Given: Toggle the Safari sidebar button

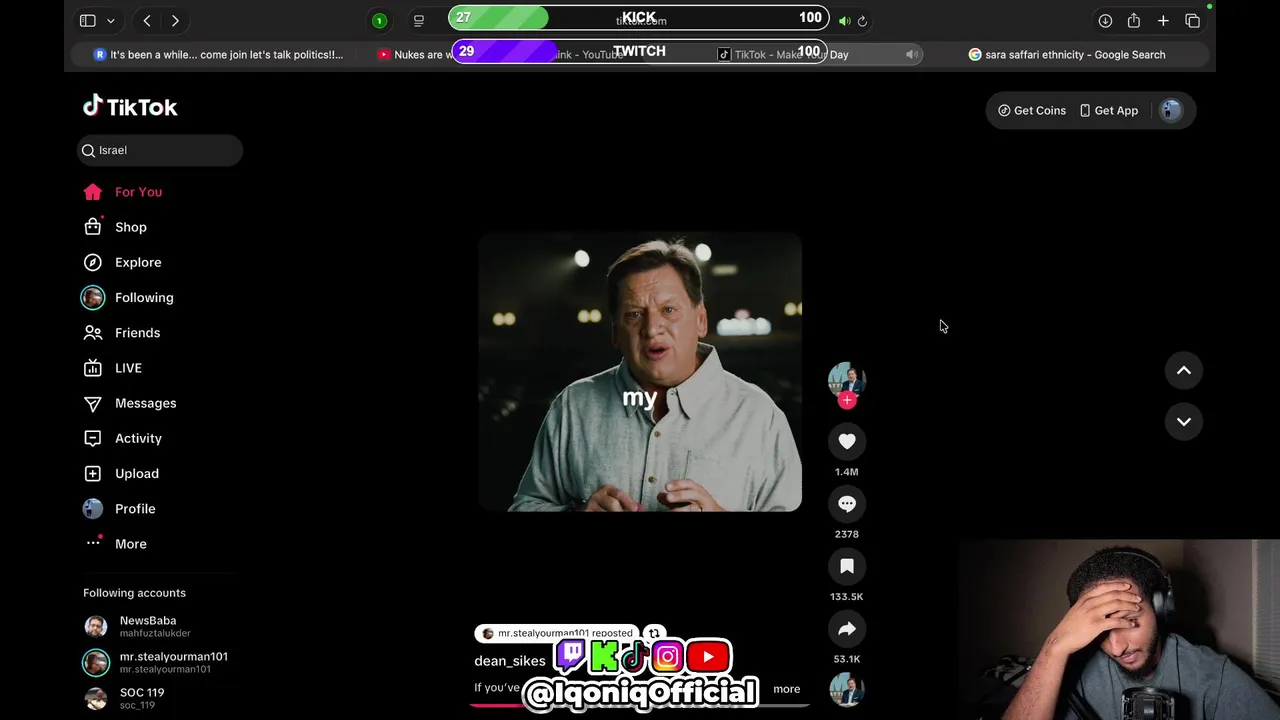Looking at the screenshot, I should coord(88,20).
